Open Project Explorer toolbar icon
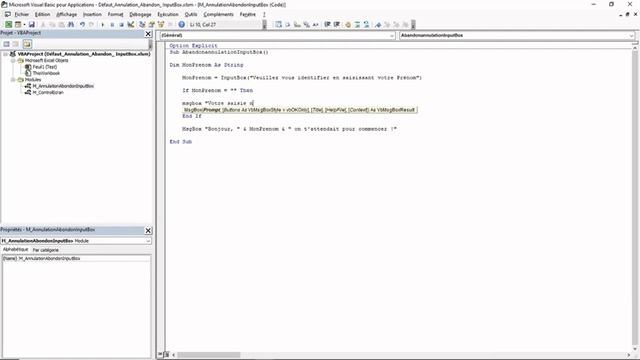The image size is (640, 360). tap(142, 24)
